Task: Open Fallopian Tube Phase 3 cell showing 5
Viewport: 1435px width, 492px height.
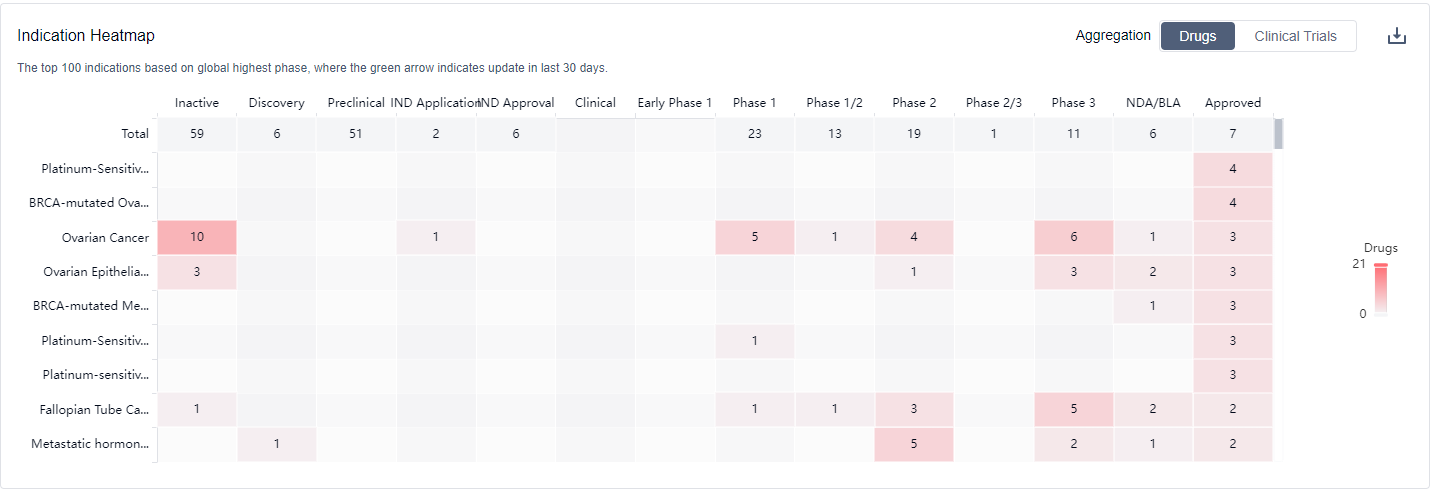Action: coord(1073,409)
